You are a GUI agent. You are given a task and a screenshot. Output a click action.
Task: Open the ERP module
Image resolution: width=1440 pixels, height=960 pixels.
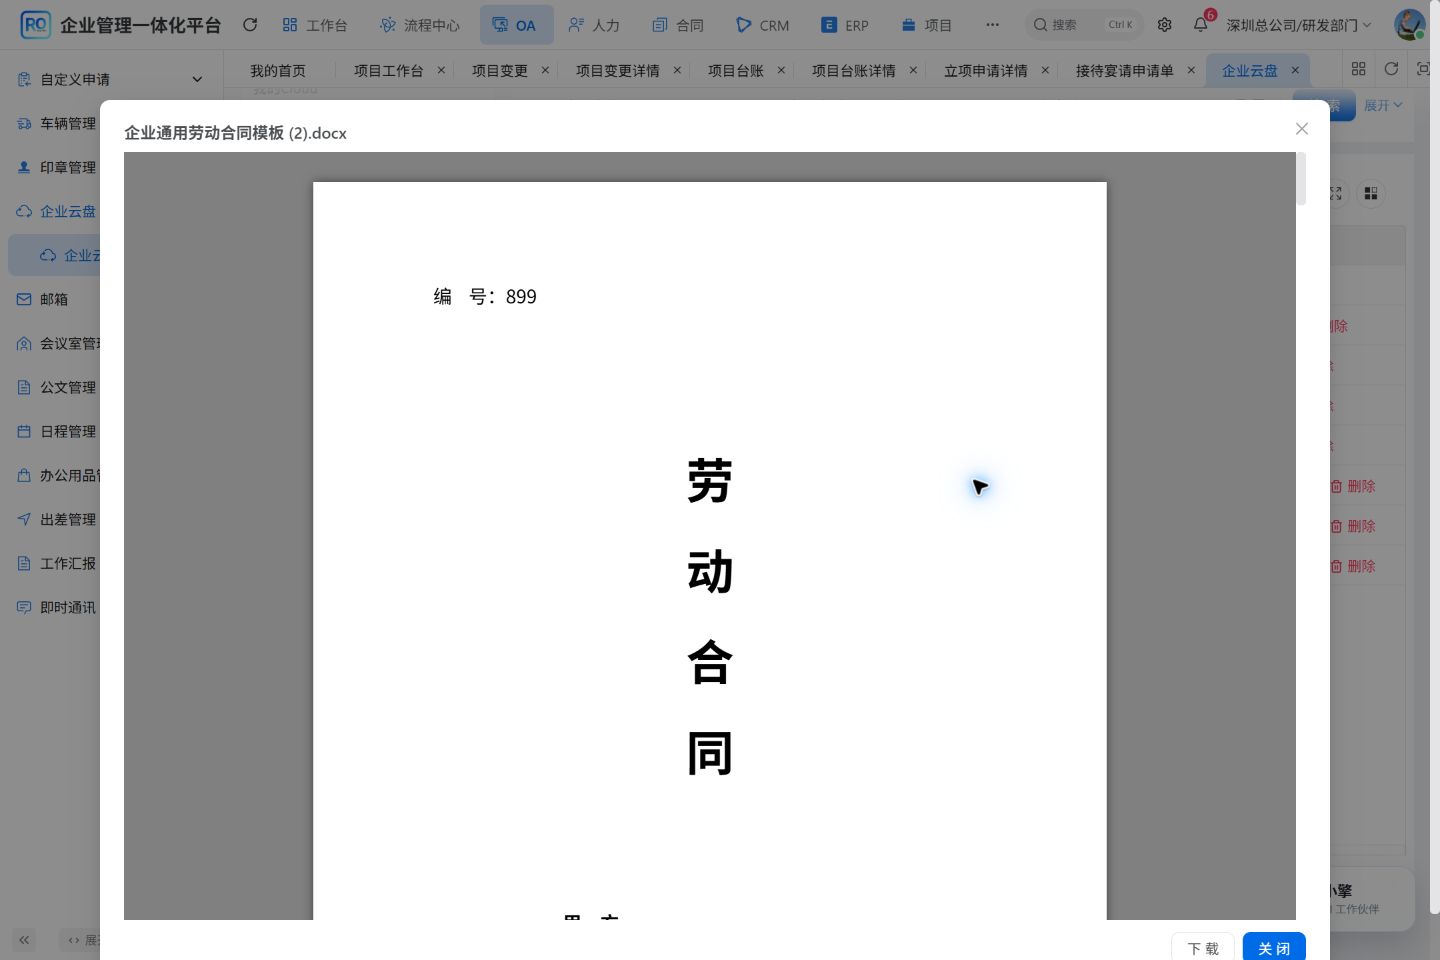(x=845, y=25)
